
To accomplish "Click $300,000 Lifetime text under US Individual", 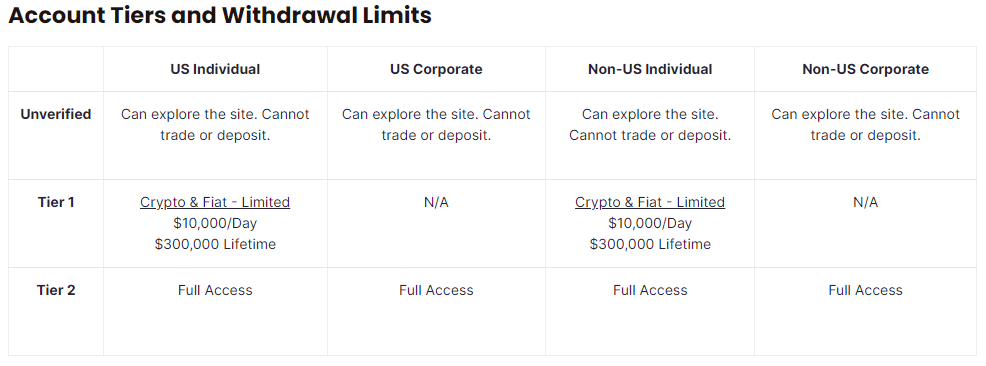I will (x=215, y=245).
